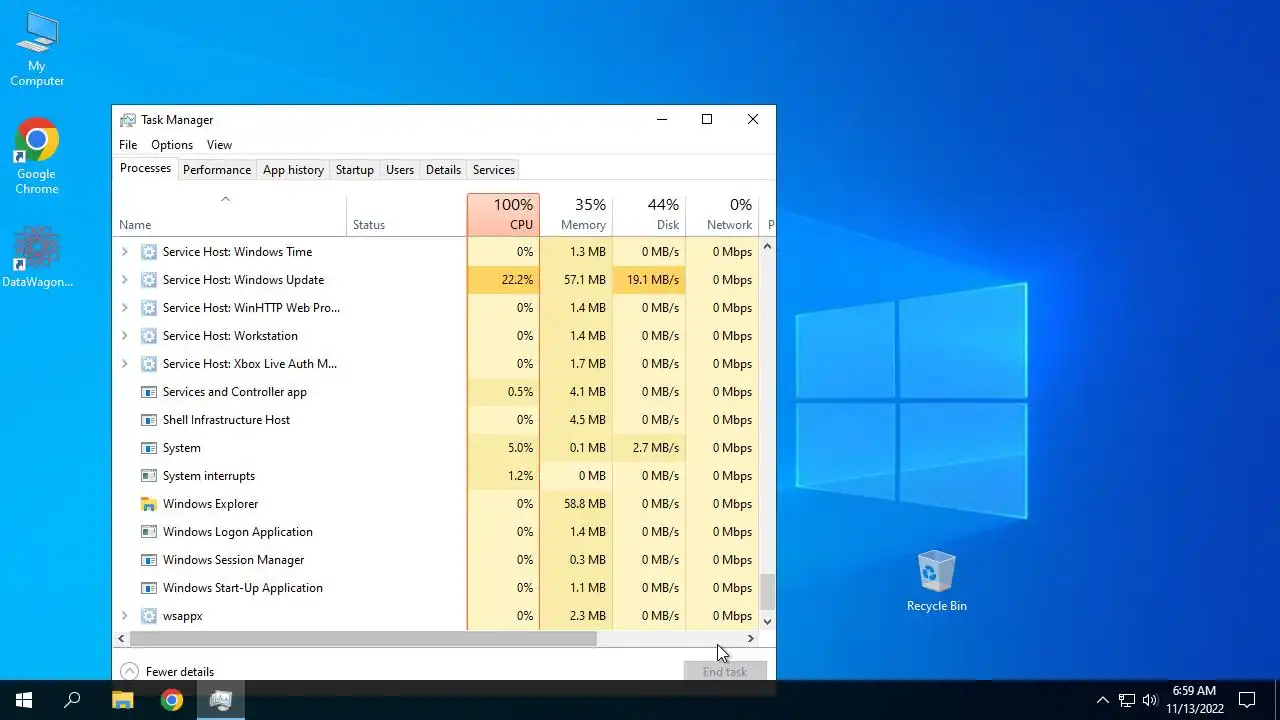Switch to the App history tab

293,170
